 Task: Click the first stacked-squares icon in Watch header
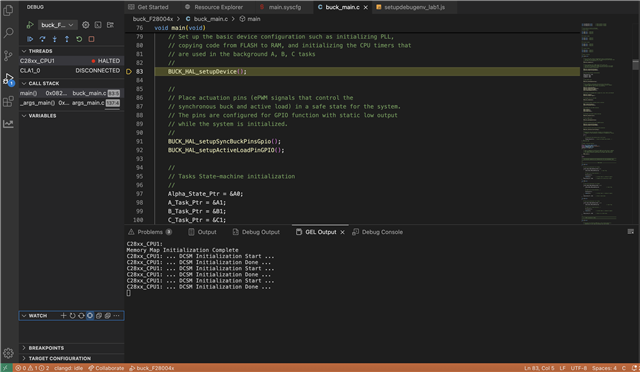[x=99, y=315]
